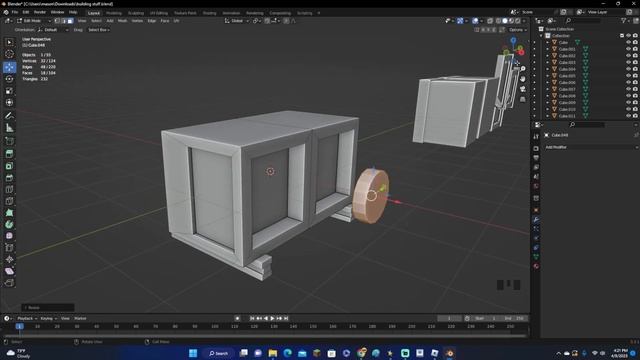Open the viewport Options dropdown
This screenshot has height=360, width=640.
tap(518, 30)
